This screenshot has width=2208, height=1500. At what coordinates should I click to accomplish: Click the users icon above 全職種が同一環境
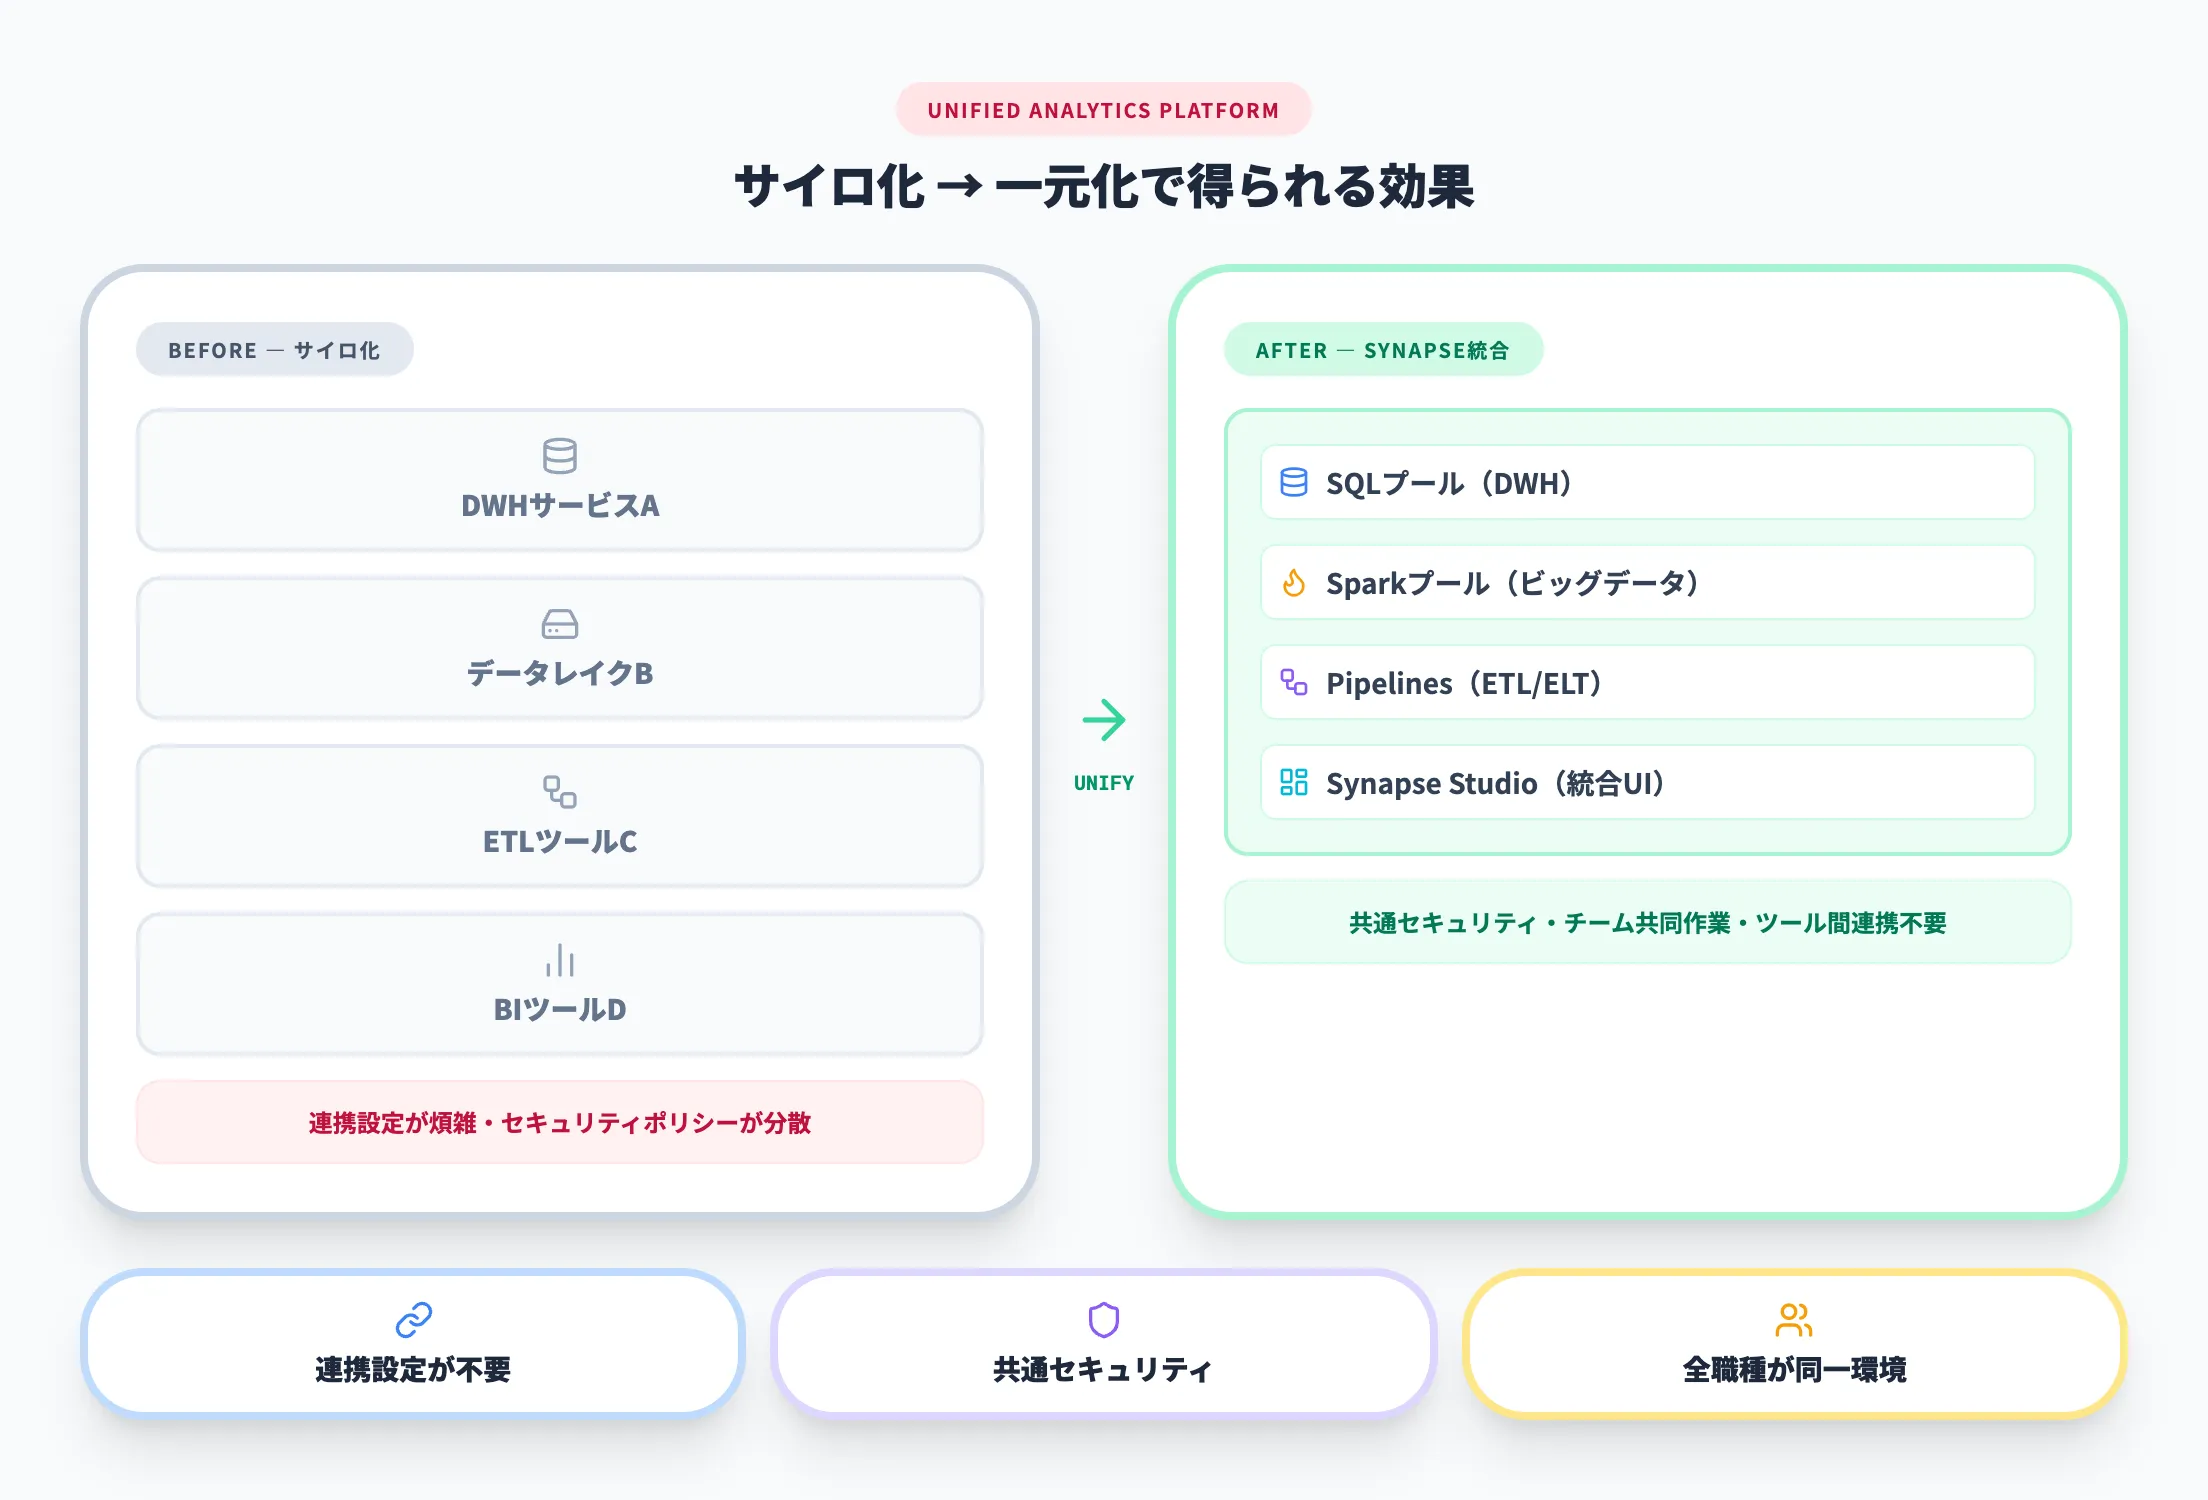click(1794, 1320)
